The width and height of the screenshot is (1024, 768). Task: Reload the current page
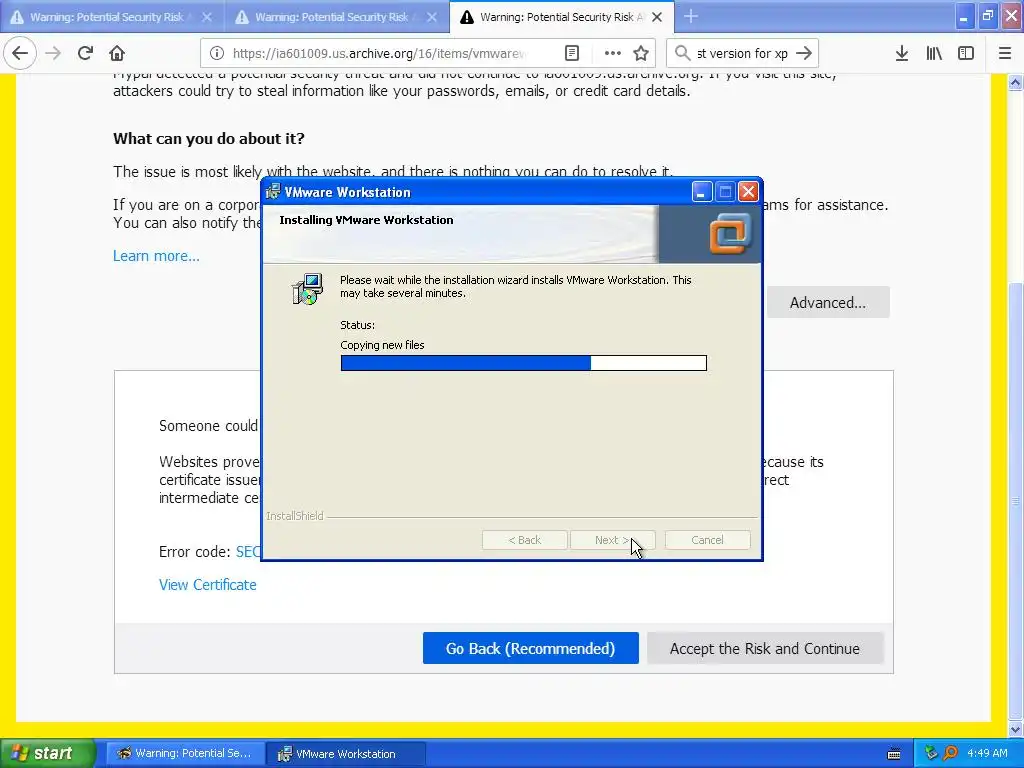coord(85,53)
